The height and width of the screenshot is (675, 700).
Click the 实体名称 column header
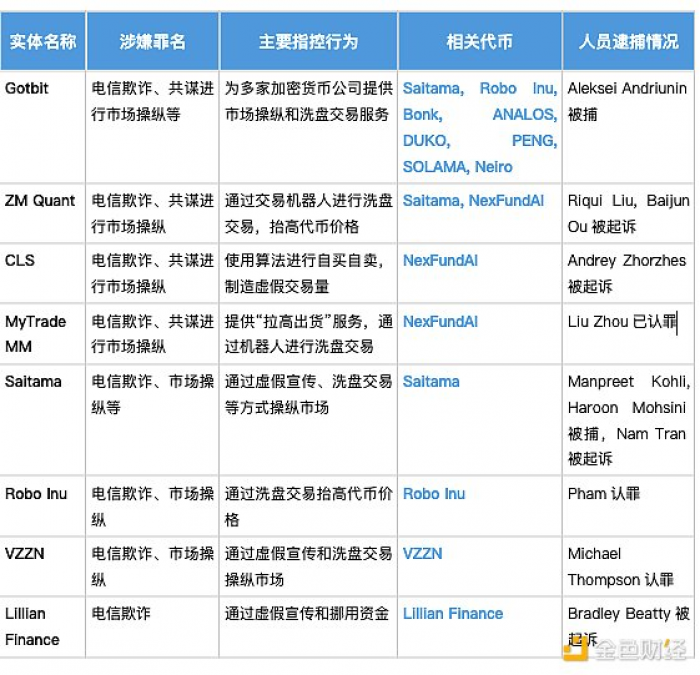(x=43, y=42)
